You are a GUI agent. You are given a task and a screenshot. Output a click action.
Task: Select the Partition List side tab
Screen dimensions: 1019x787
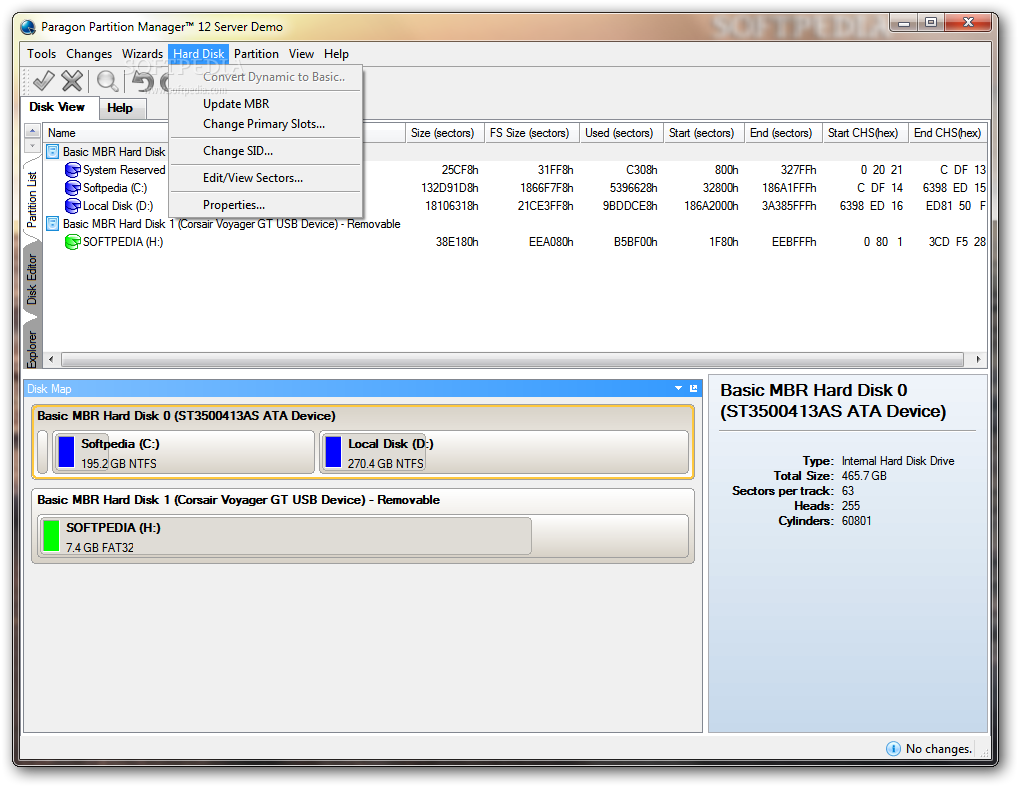(32, 199)
